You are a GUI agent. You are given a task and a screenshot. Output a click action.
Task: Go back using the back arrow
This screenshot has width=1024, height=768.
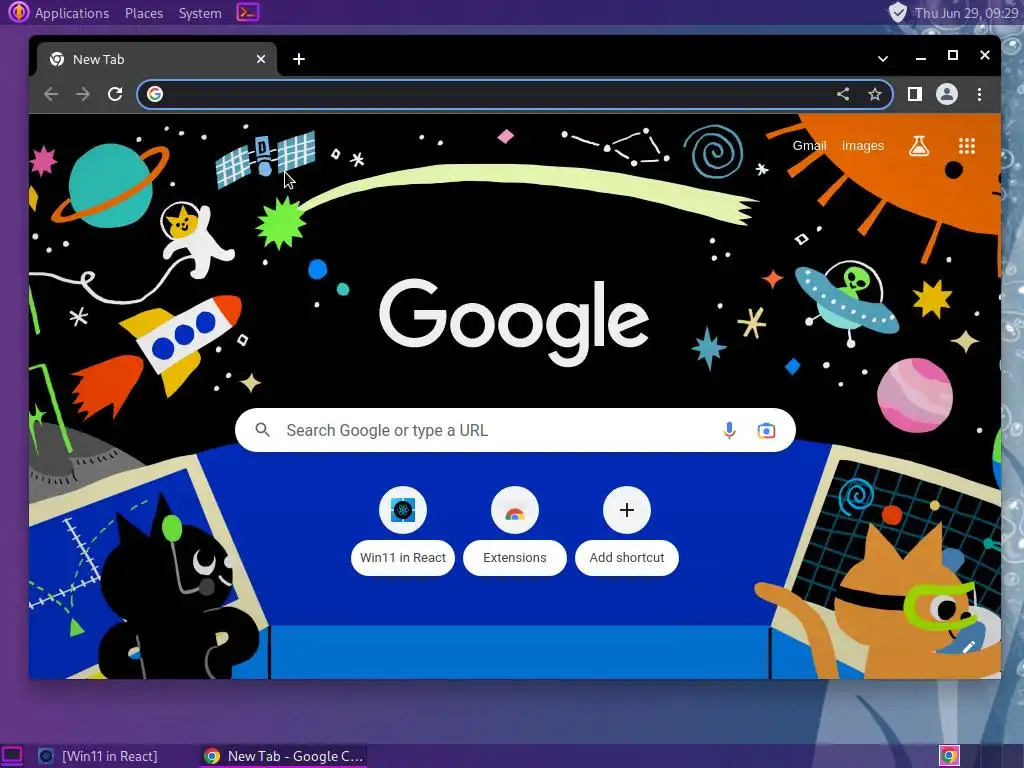(x=51, y=94)
